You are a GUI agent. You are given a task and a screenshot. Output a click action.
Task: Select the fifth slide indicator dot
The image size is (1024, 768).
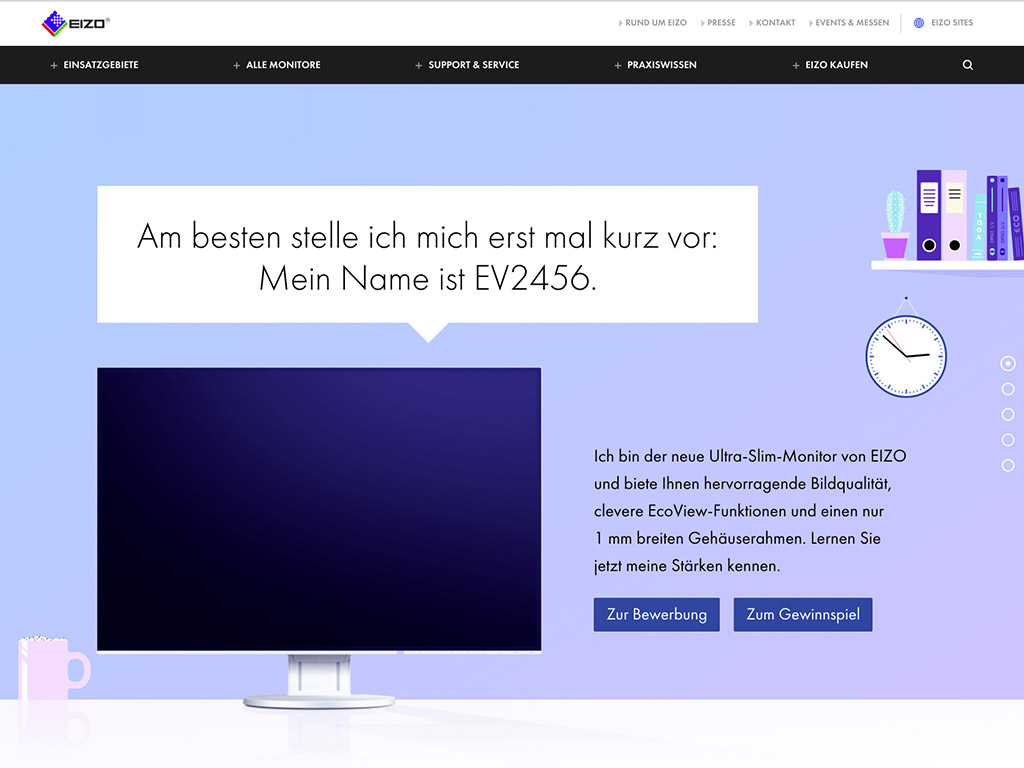(x=1008, y=465)
